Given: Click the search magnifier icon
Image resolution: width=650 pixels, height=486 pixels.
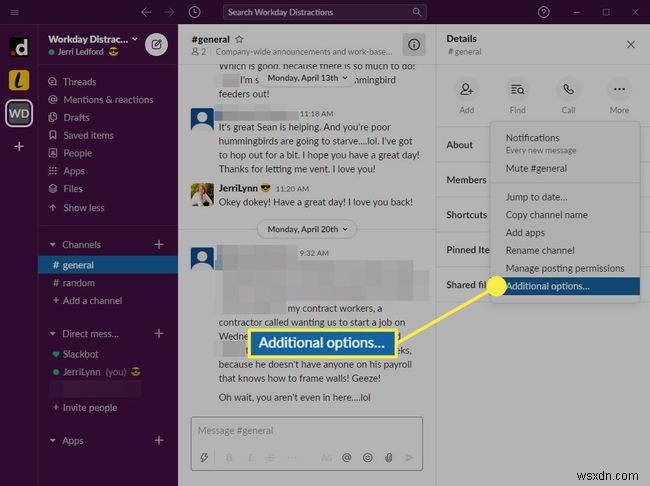Looking at the screenshot, I should click(x=417, y=12).
